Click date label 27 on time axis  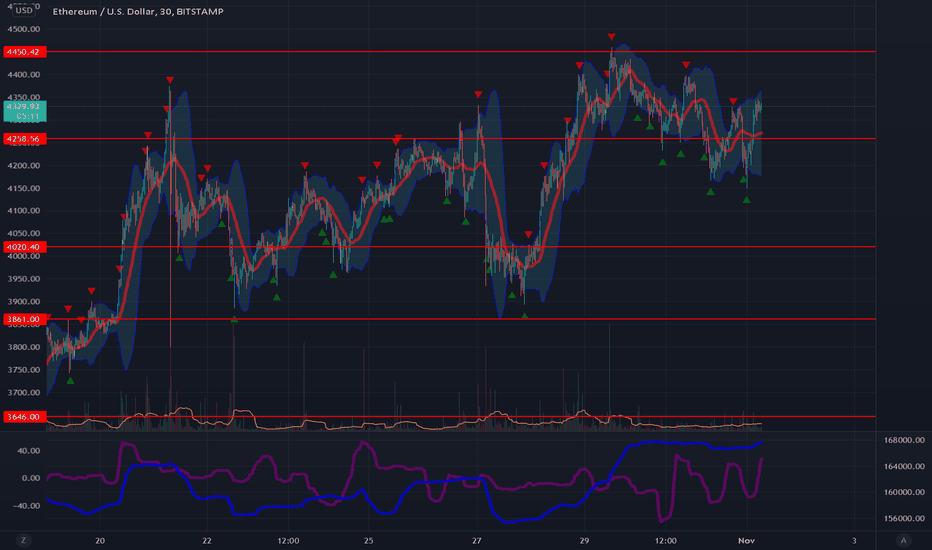(477, 540)
